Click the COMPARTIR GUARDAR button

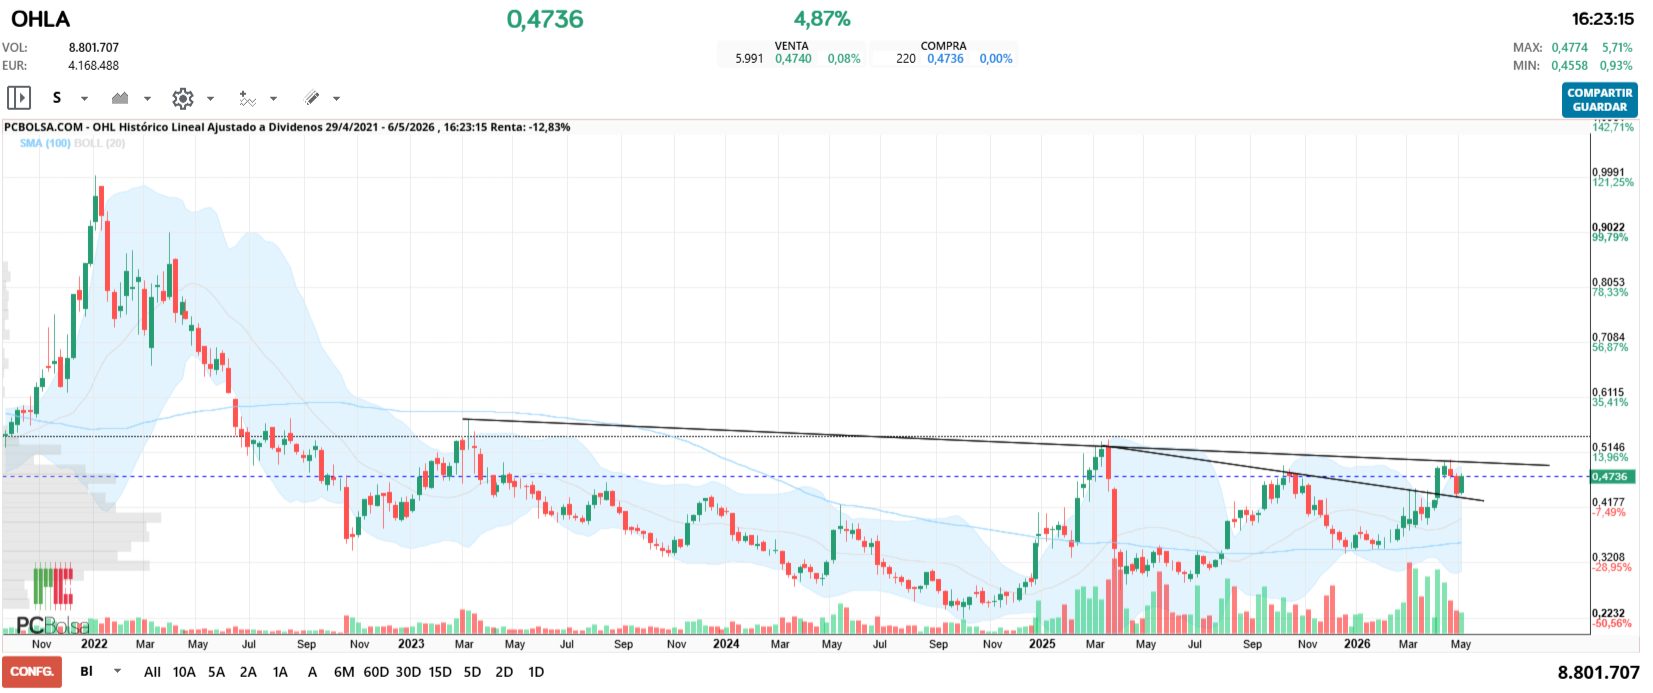click(x=1599, y=100)
